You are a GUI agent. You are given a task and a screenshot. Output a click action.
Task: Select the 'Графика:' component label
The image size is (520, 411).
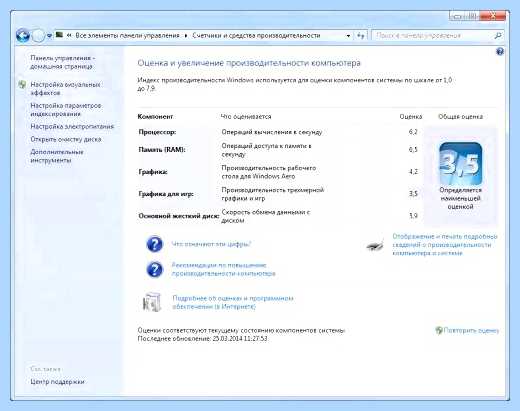coord(153,172)
